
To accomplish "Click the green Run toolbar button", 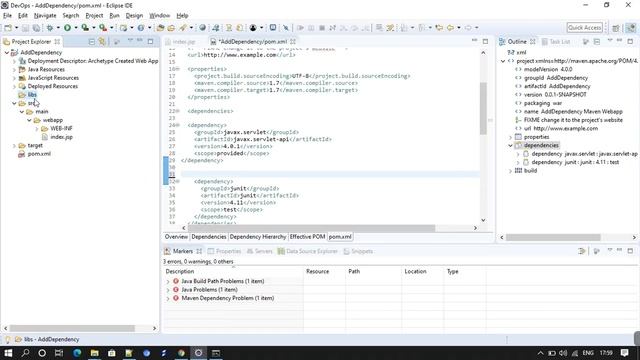I will point(67,28).
